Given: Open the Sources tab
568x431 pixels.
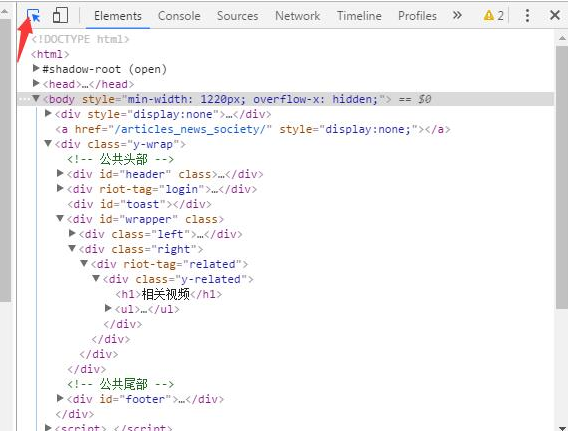Looking at the screenshot, I should pyautogui.click(x=238, y=16).
